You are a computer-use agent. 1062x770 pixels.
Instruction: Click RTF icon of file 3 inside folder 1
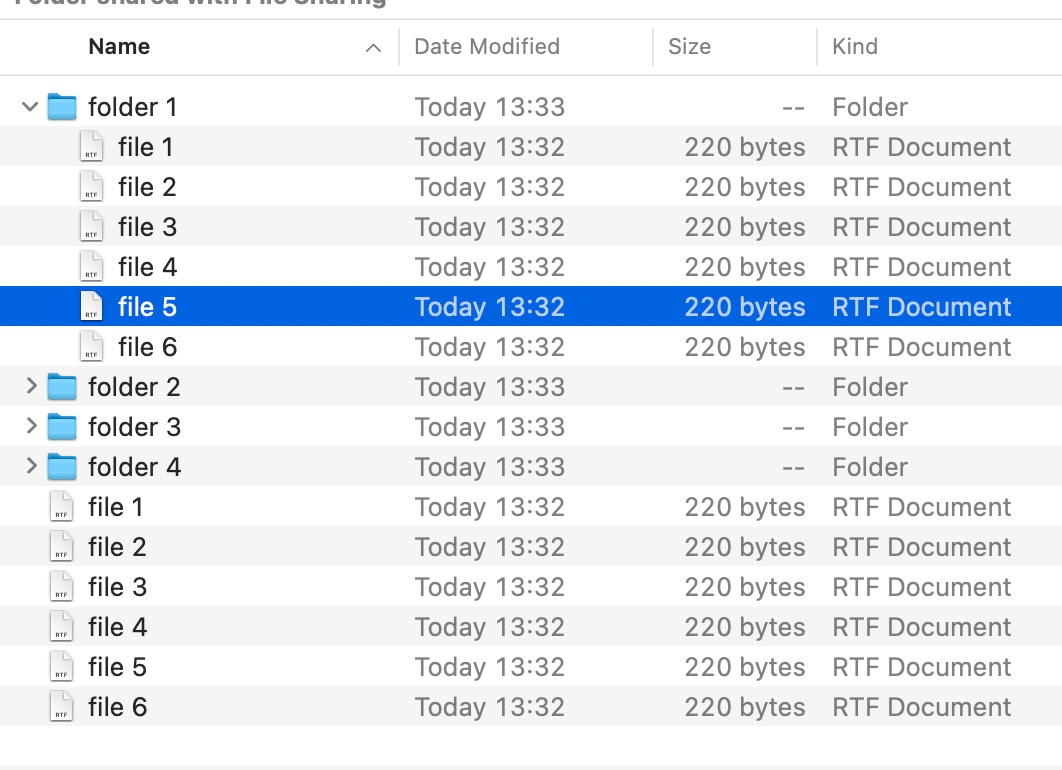tap(92, 227)
